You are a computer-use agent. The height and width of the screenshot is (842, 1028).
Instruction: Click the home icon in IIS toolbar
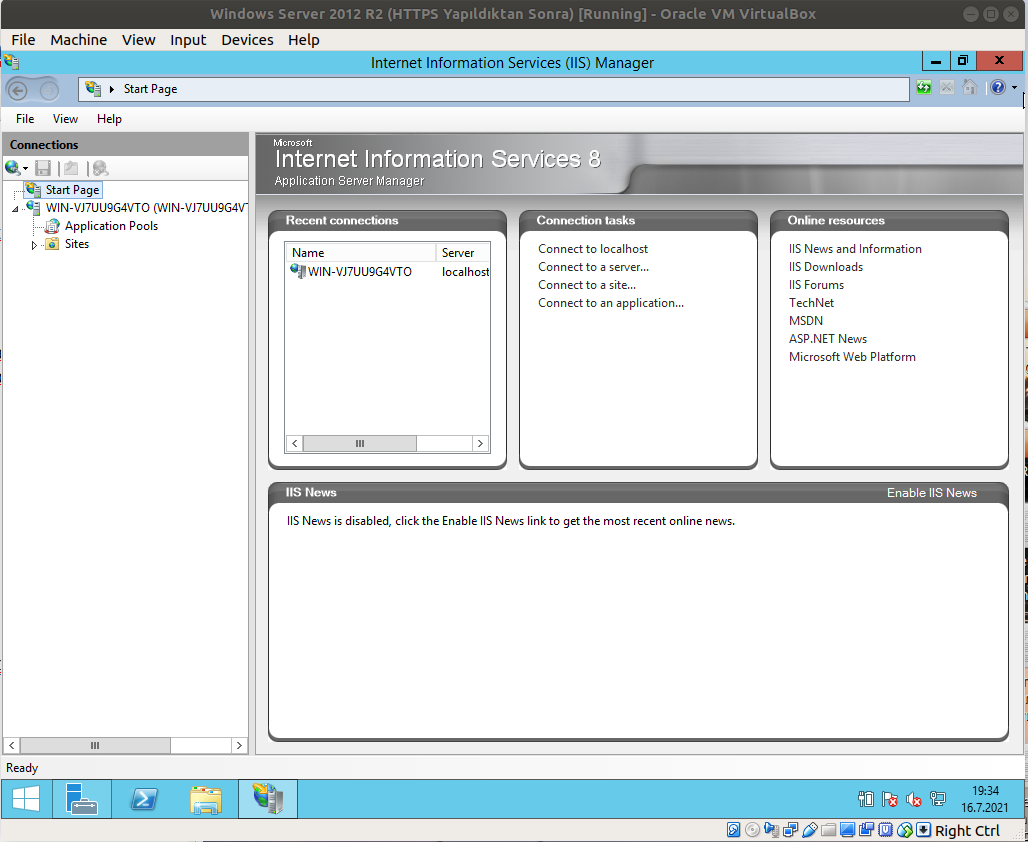970,87
